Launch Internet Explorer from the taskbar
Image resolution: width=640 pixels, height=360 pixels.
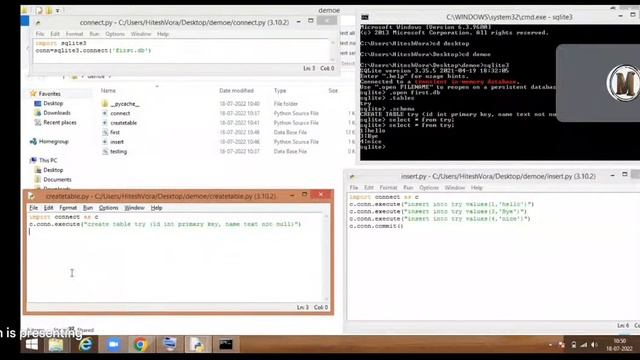(x=85, y=345)
